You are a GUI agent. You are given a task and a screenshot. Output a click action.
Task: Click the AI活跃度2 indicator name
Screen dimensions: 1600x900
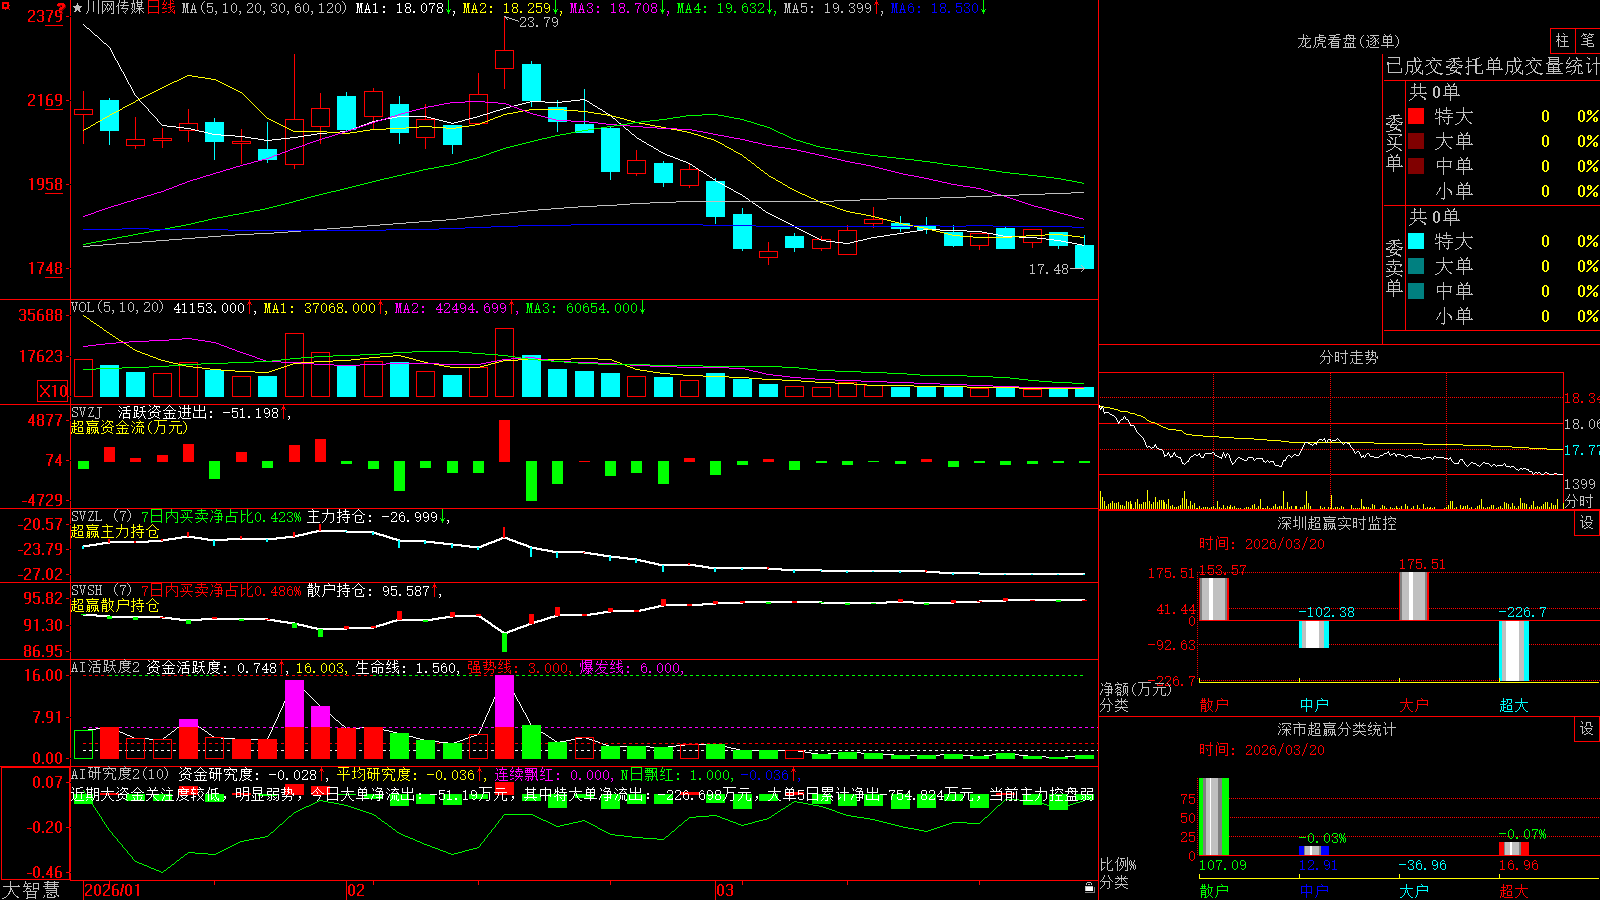click(x=106, y=668)
